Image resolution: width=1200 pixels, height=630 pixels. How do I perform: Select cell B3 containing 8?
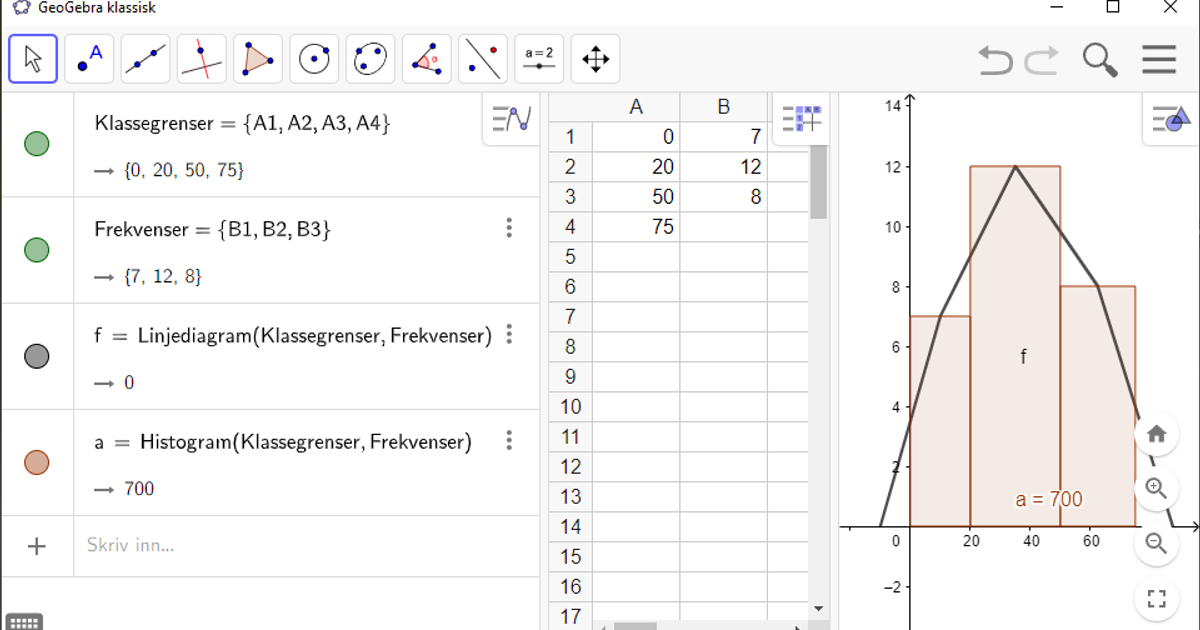click(724, 197)
